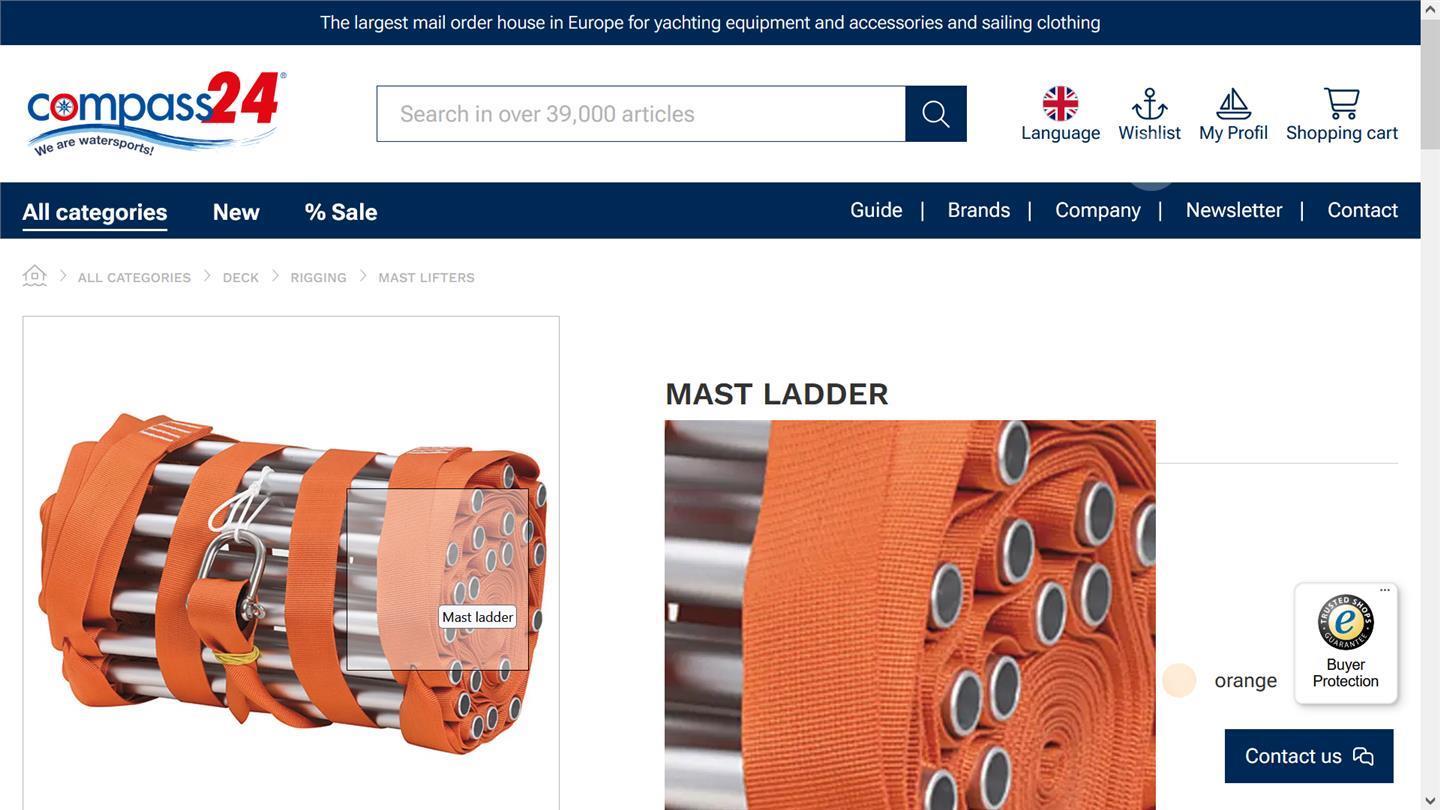1440x810 pixels.
Task: Open the All categories menu
Action: [95, 212]
